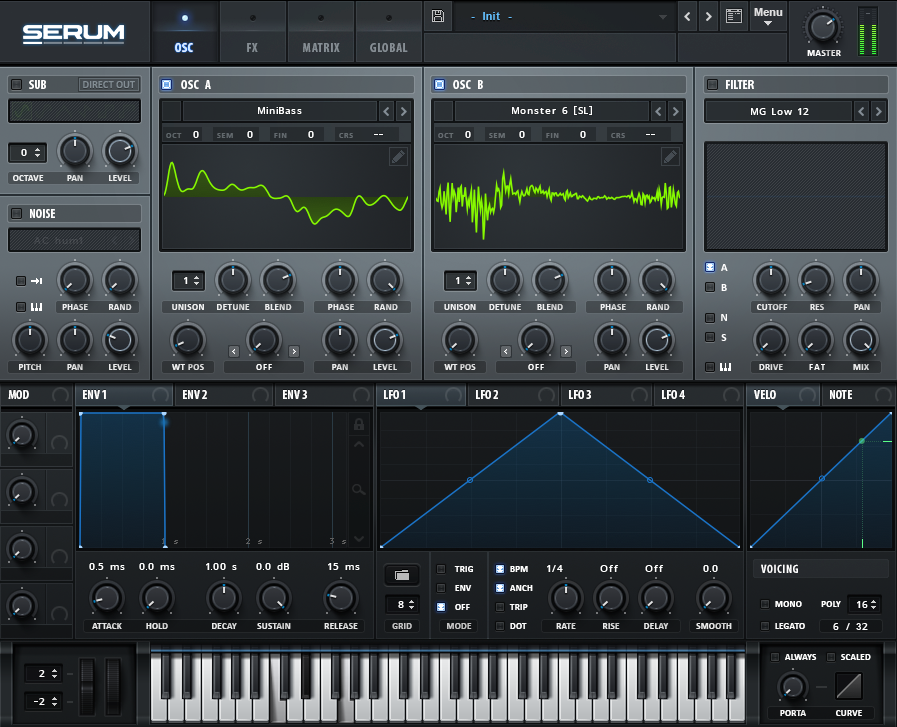Enable LEGATO voicing checkbox
This screenshot has width=897, height=727.
(764, 626)
